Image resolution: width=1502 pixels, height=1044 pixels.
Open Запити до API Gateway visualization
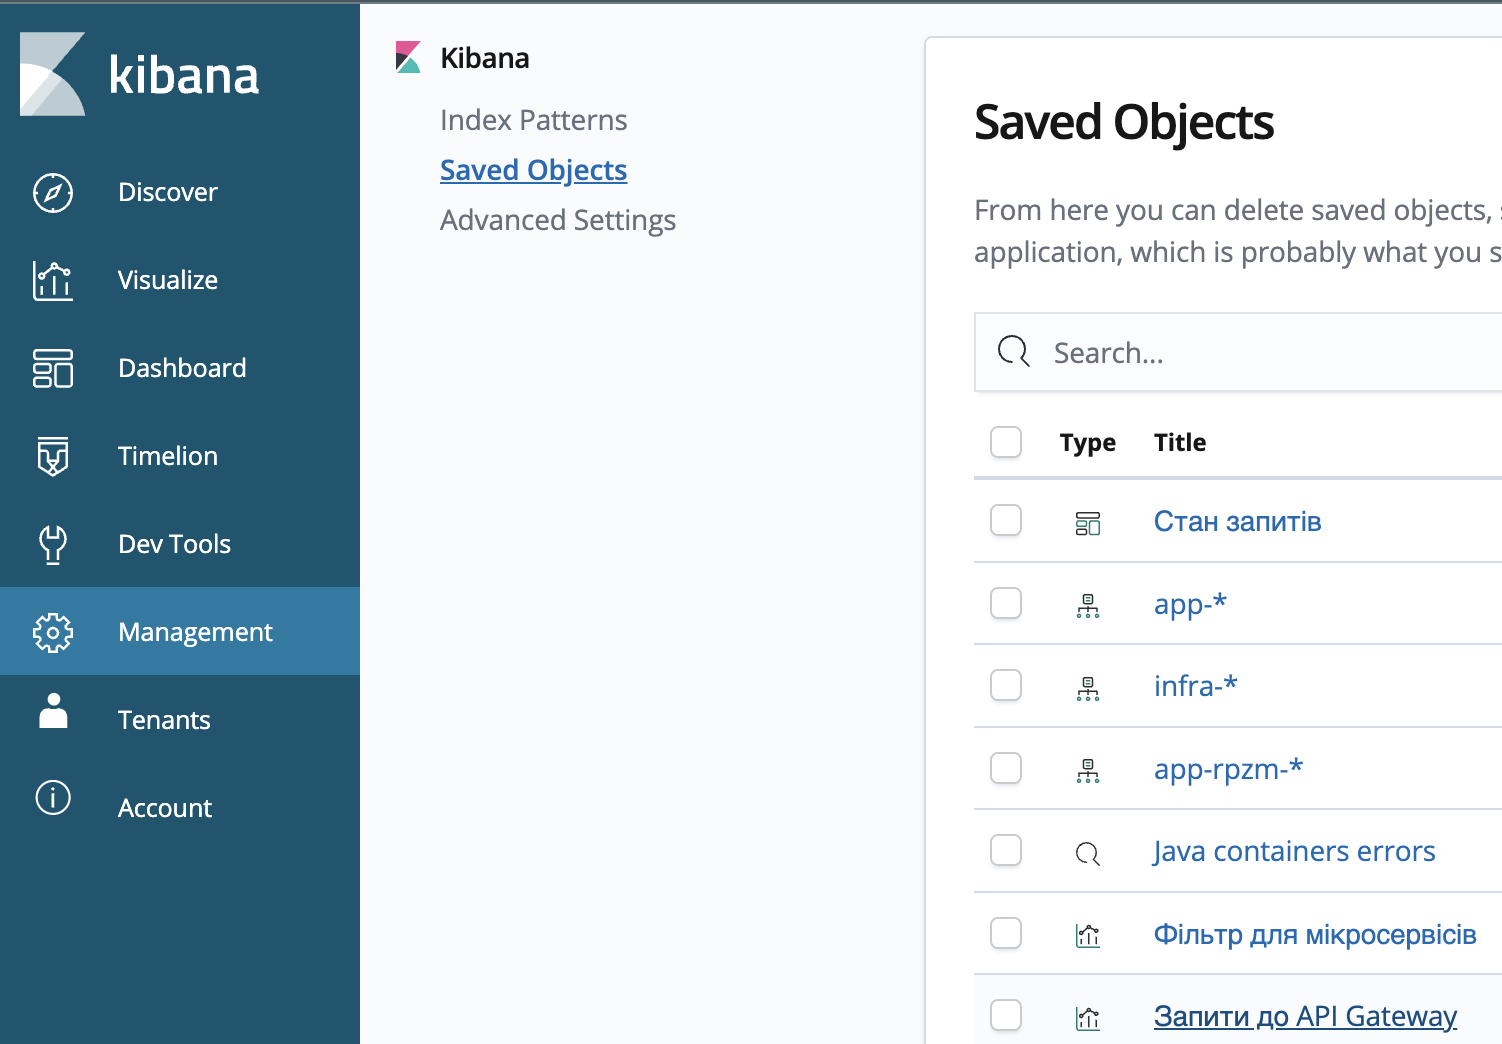[x=1305, y=1016]
